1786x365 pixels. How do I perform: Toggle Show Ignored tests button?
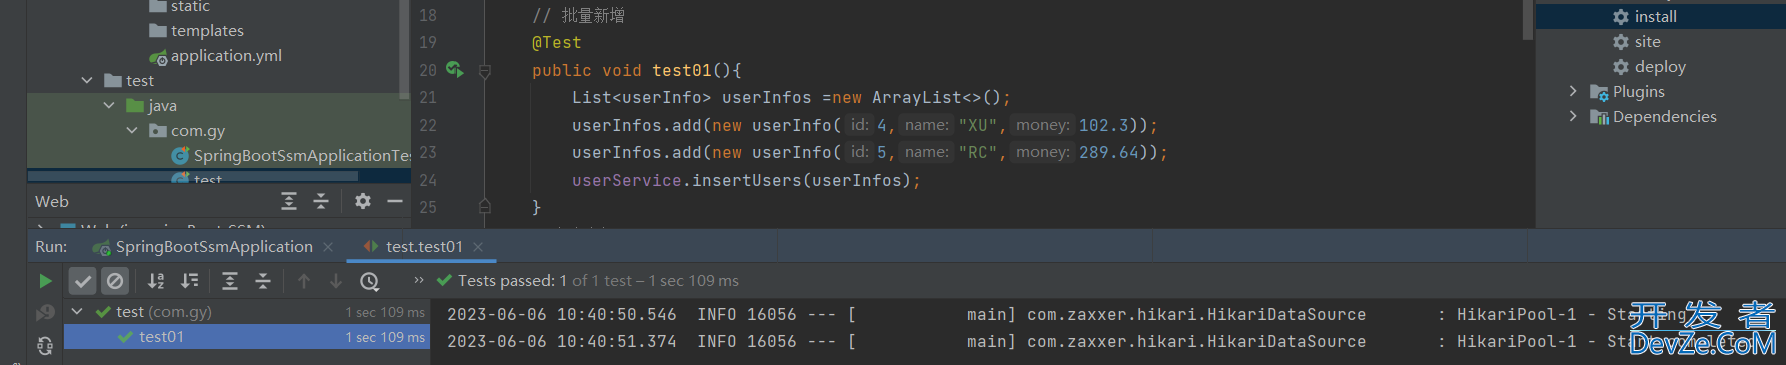coord(115,281)
